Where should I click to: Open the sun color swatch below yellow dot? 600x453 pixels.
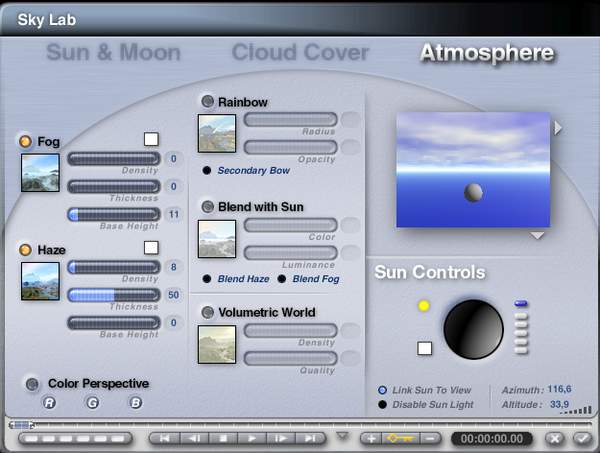click(x=425, y=349)
